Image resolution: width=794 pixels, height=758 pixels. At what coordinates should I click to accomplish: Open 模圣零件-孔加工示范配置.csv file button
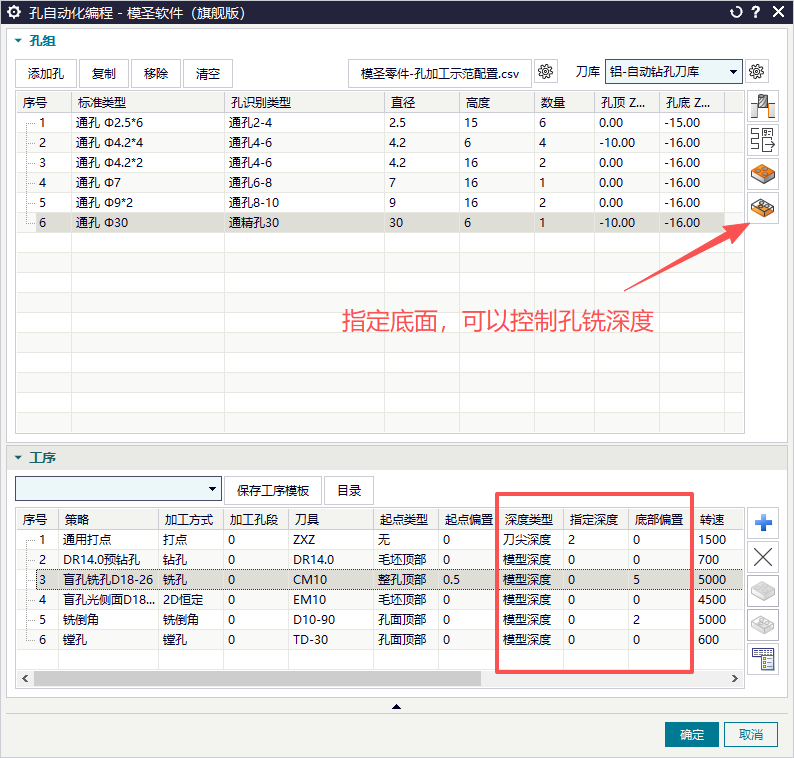[x=440, y=73]
